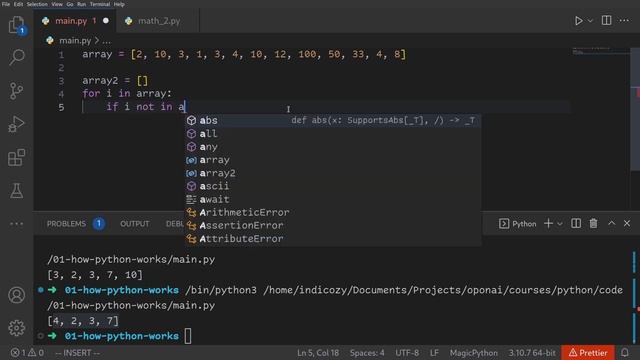
Task: Split the editor to the right
Action: [607, 20]
